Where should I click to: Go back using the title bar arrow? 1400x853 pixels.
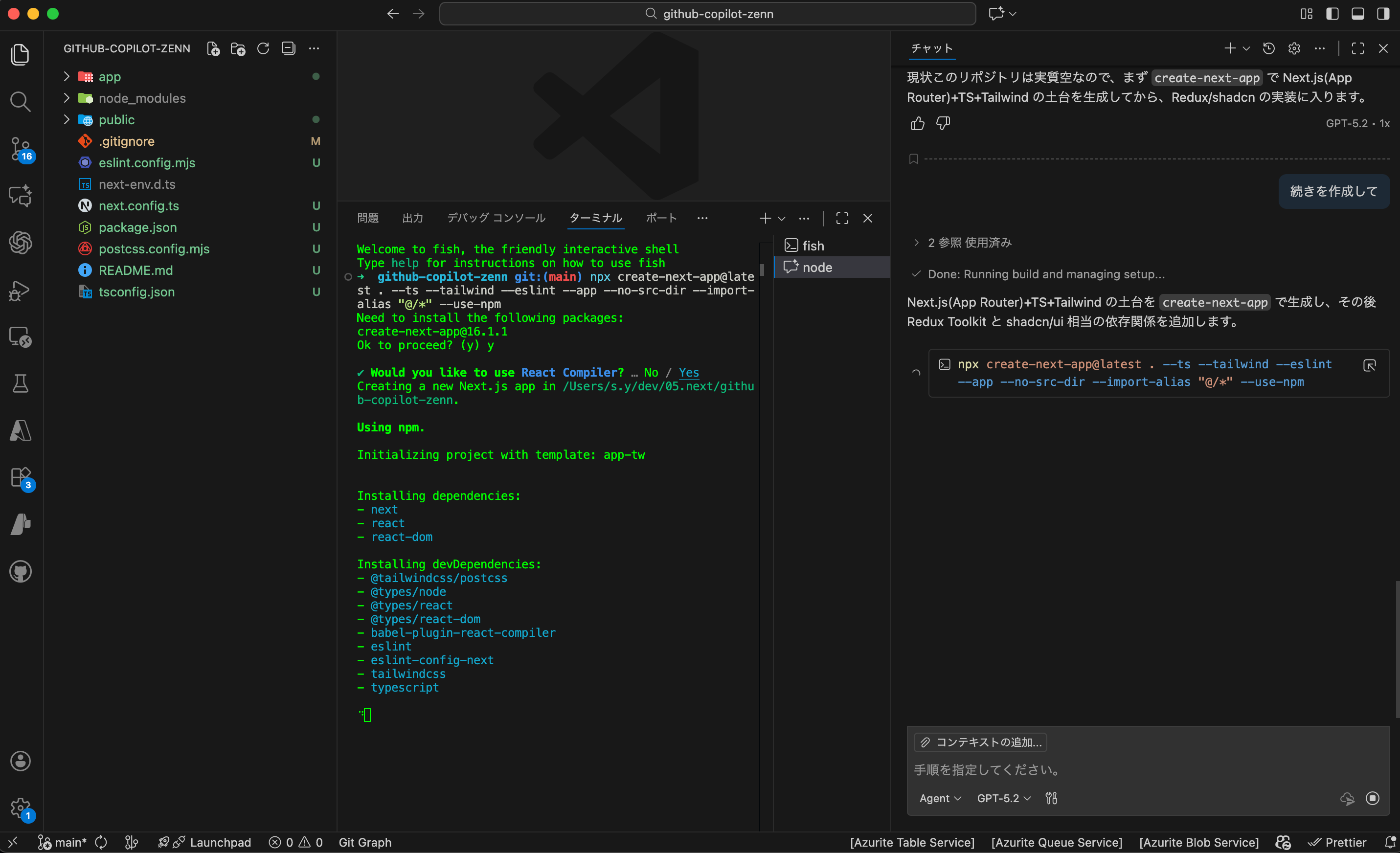(x=393, y=14)
